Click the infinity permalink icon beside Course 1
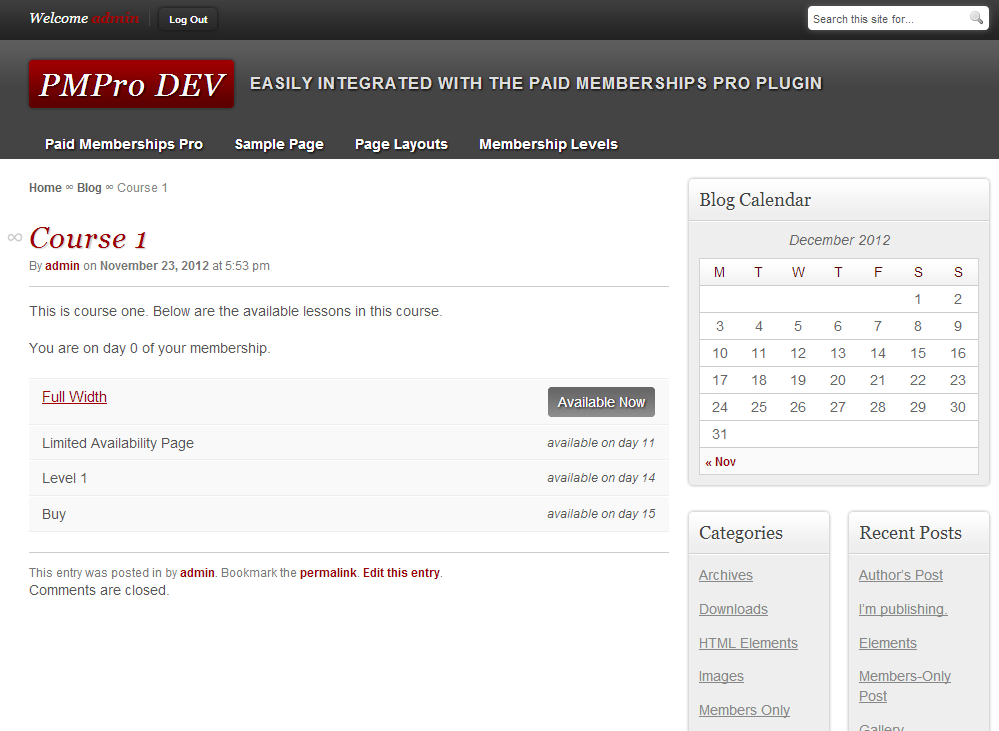The width and height of the screenshot is (999, 731). [15, 238]
